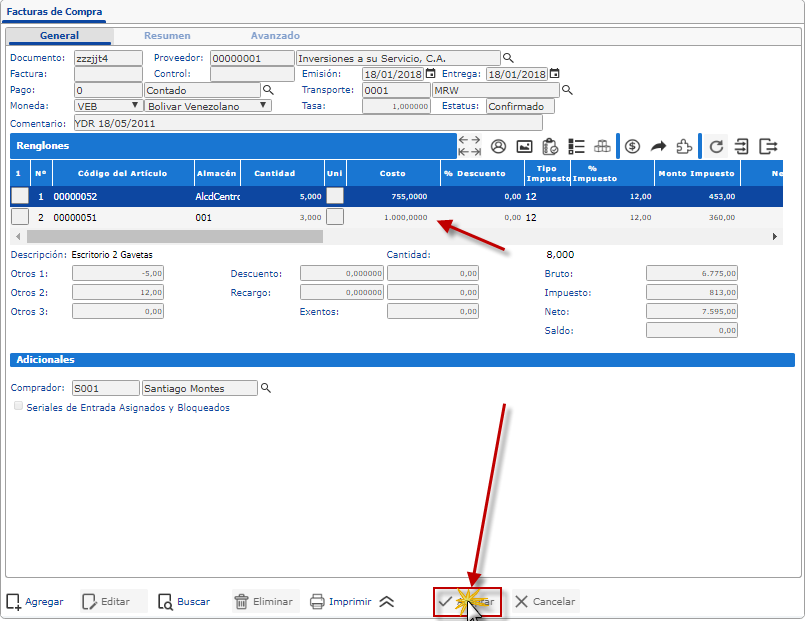Tick the checkbox on row 2 article 00000051

pyautogui.click(x=20, y=217)
